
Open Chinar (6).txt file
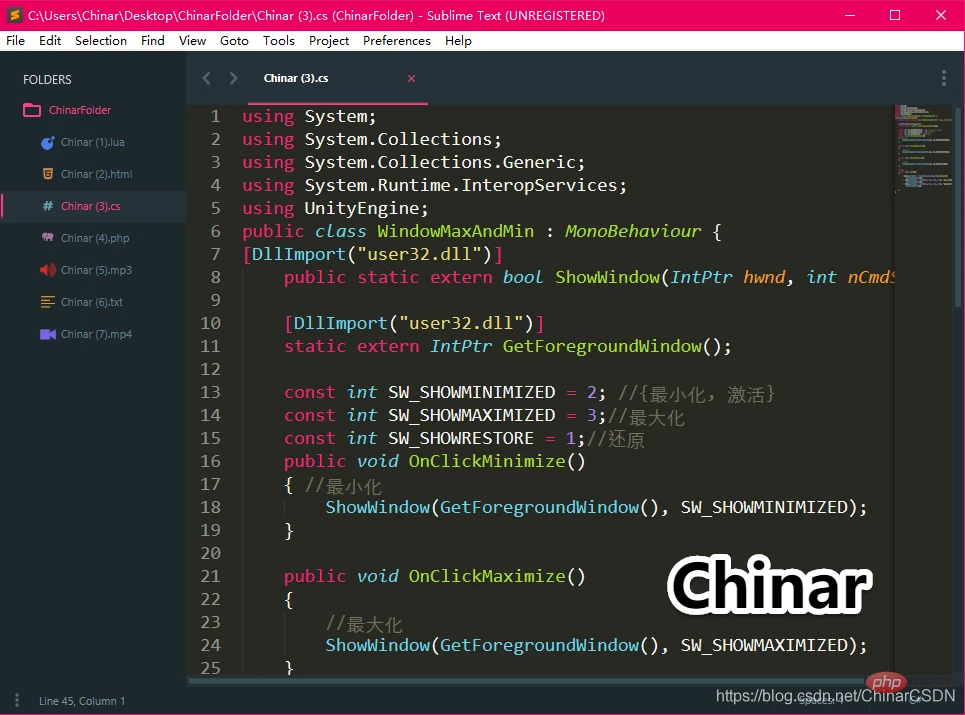(92, 302)
